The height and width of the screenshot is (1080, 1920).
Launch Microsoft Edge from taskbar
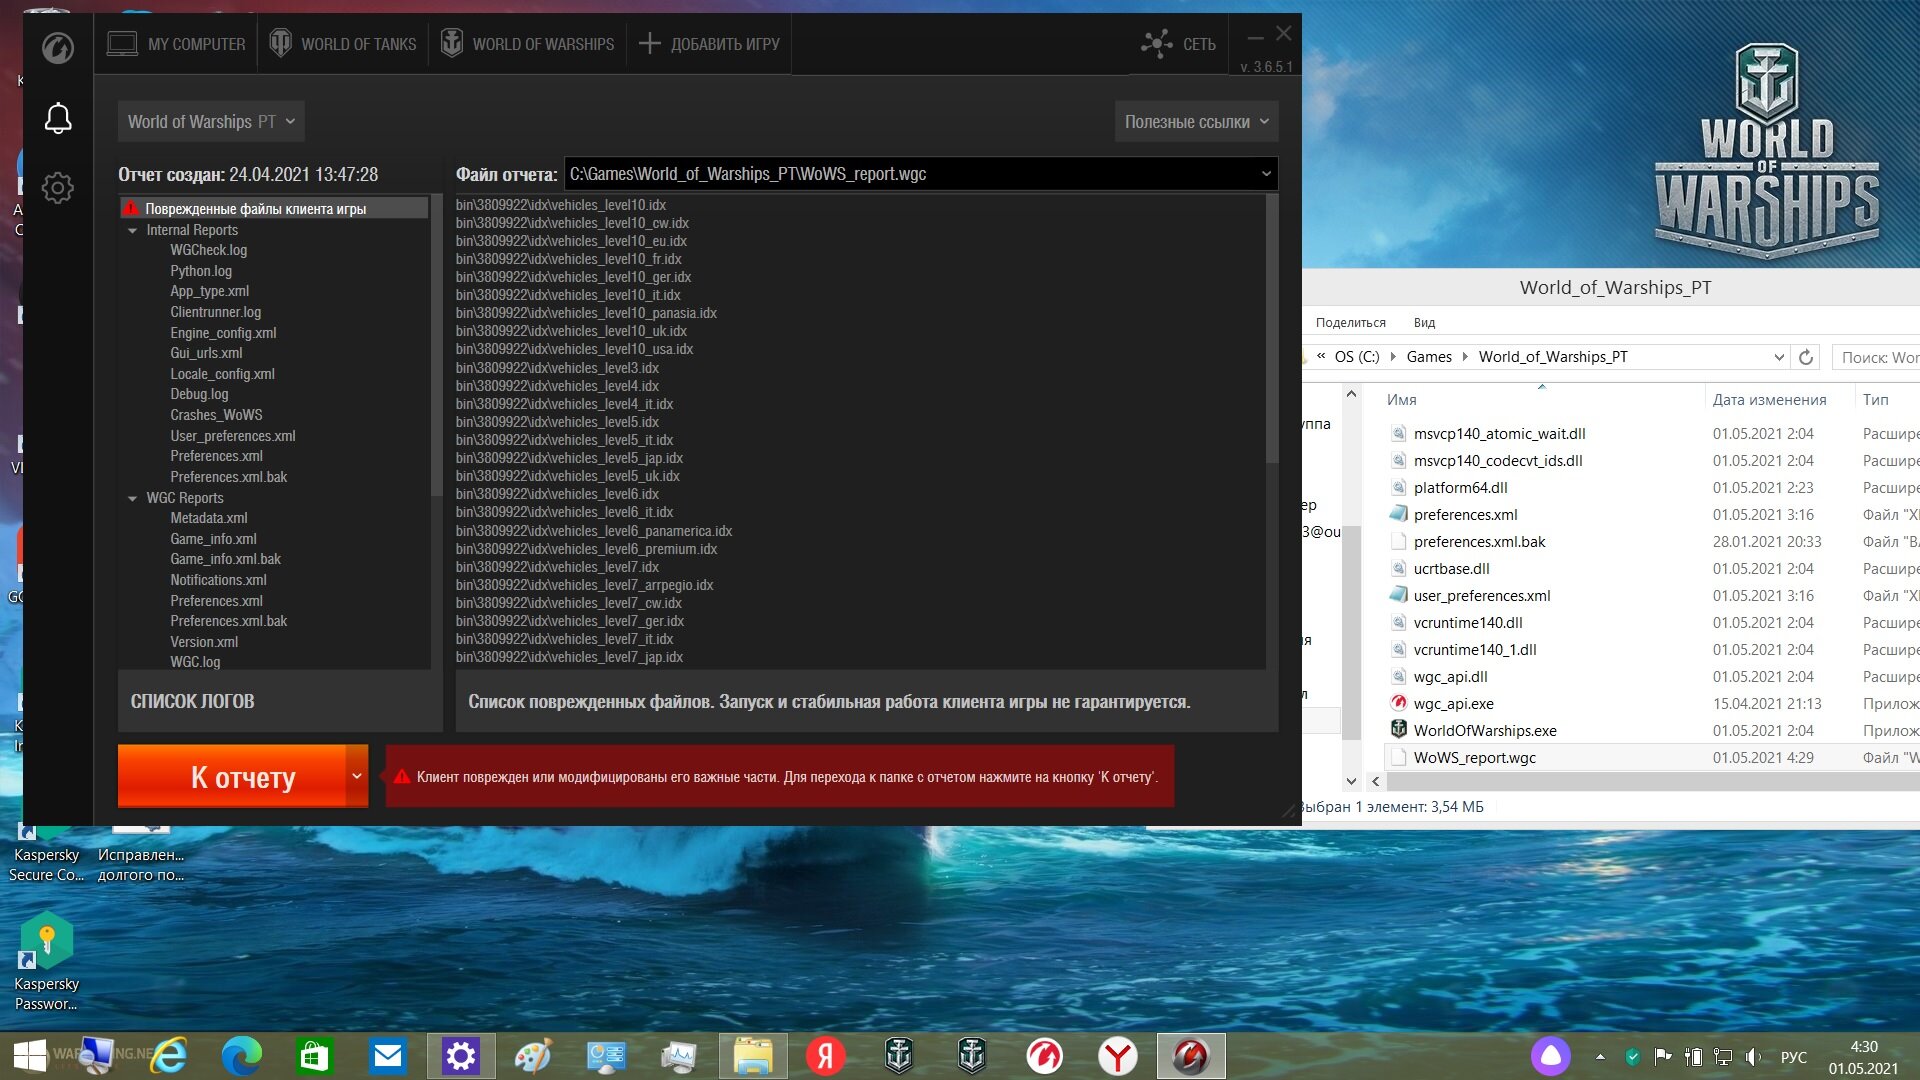241,1056
